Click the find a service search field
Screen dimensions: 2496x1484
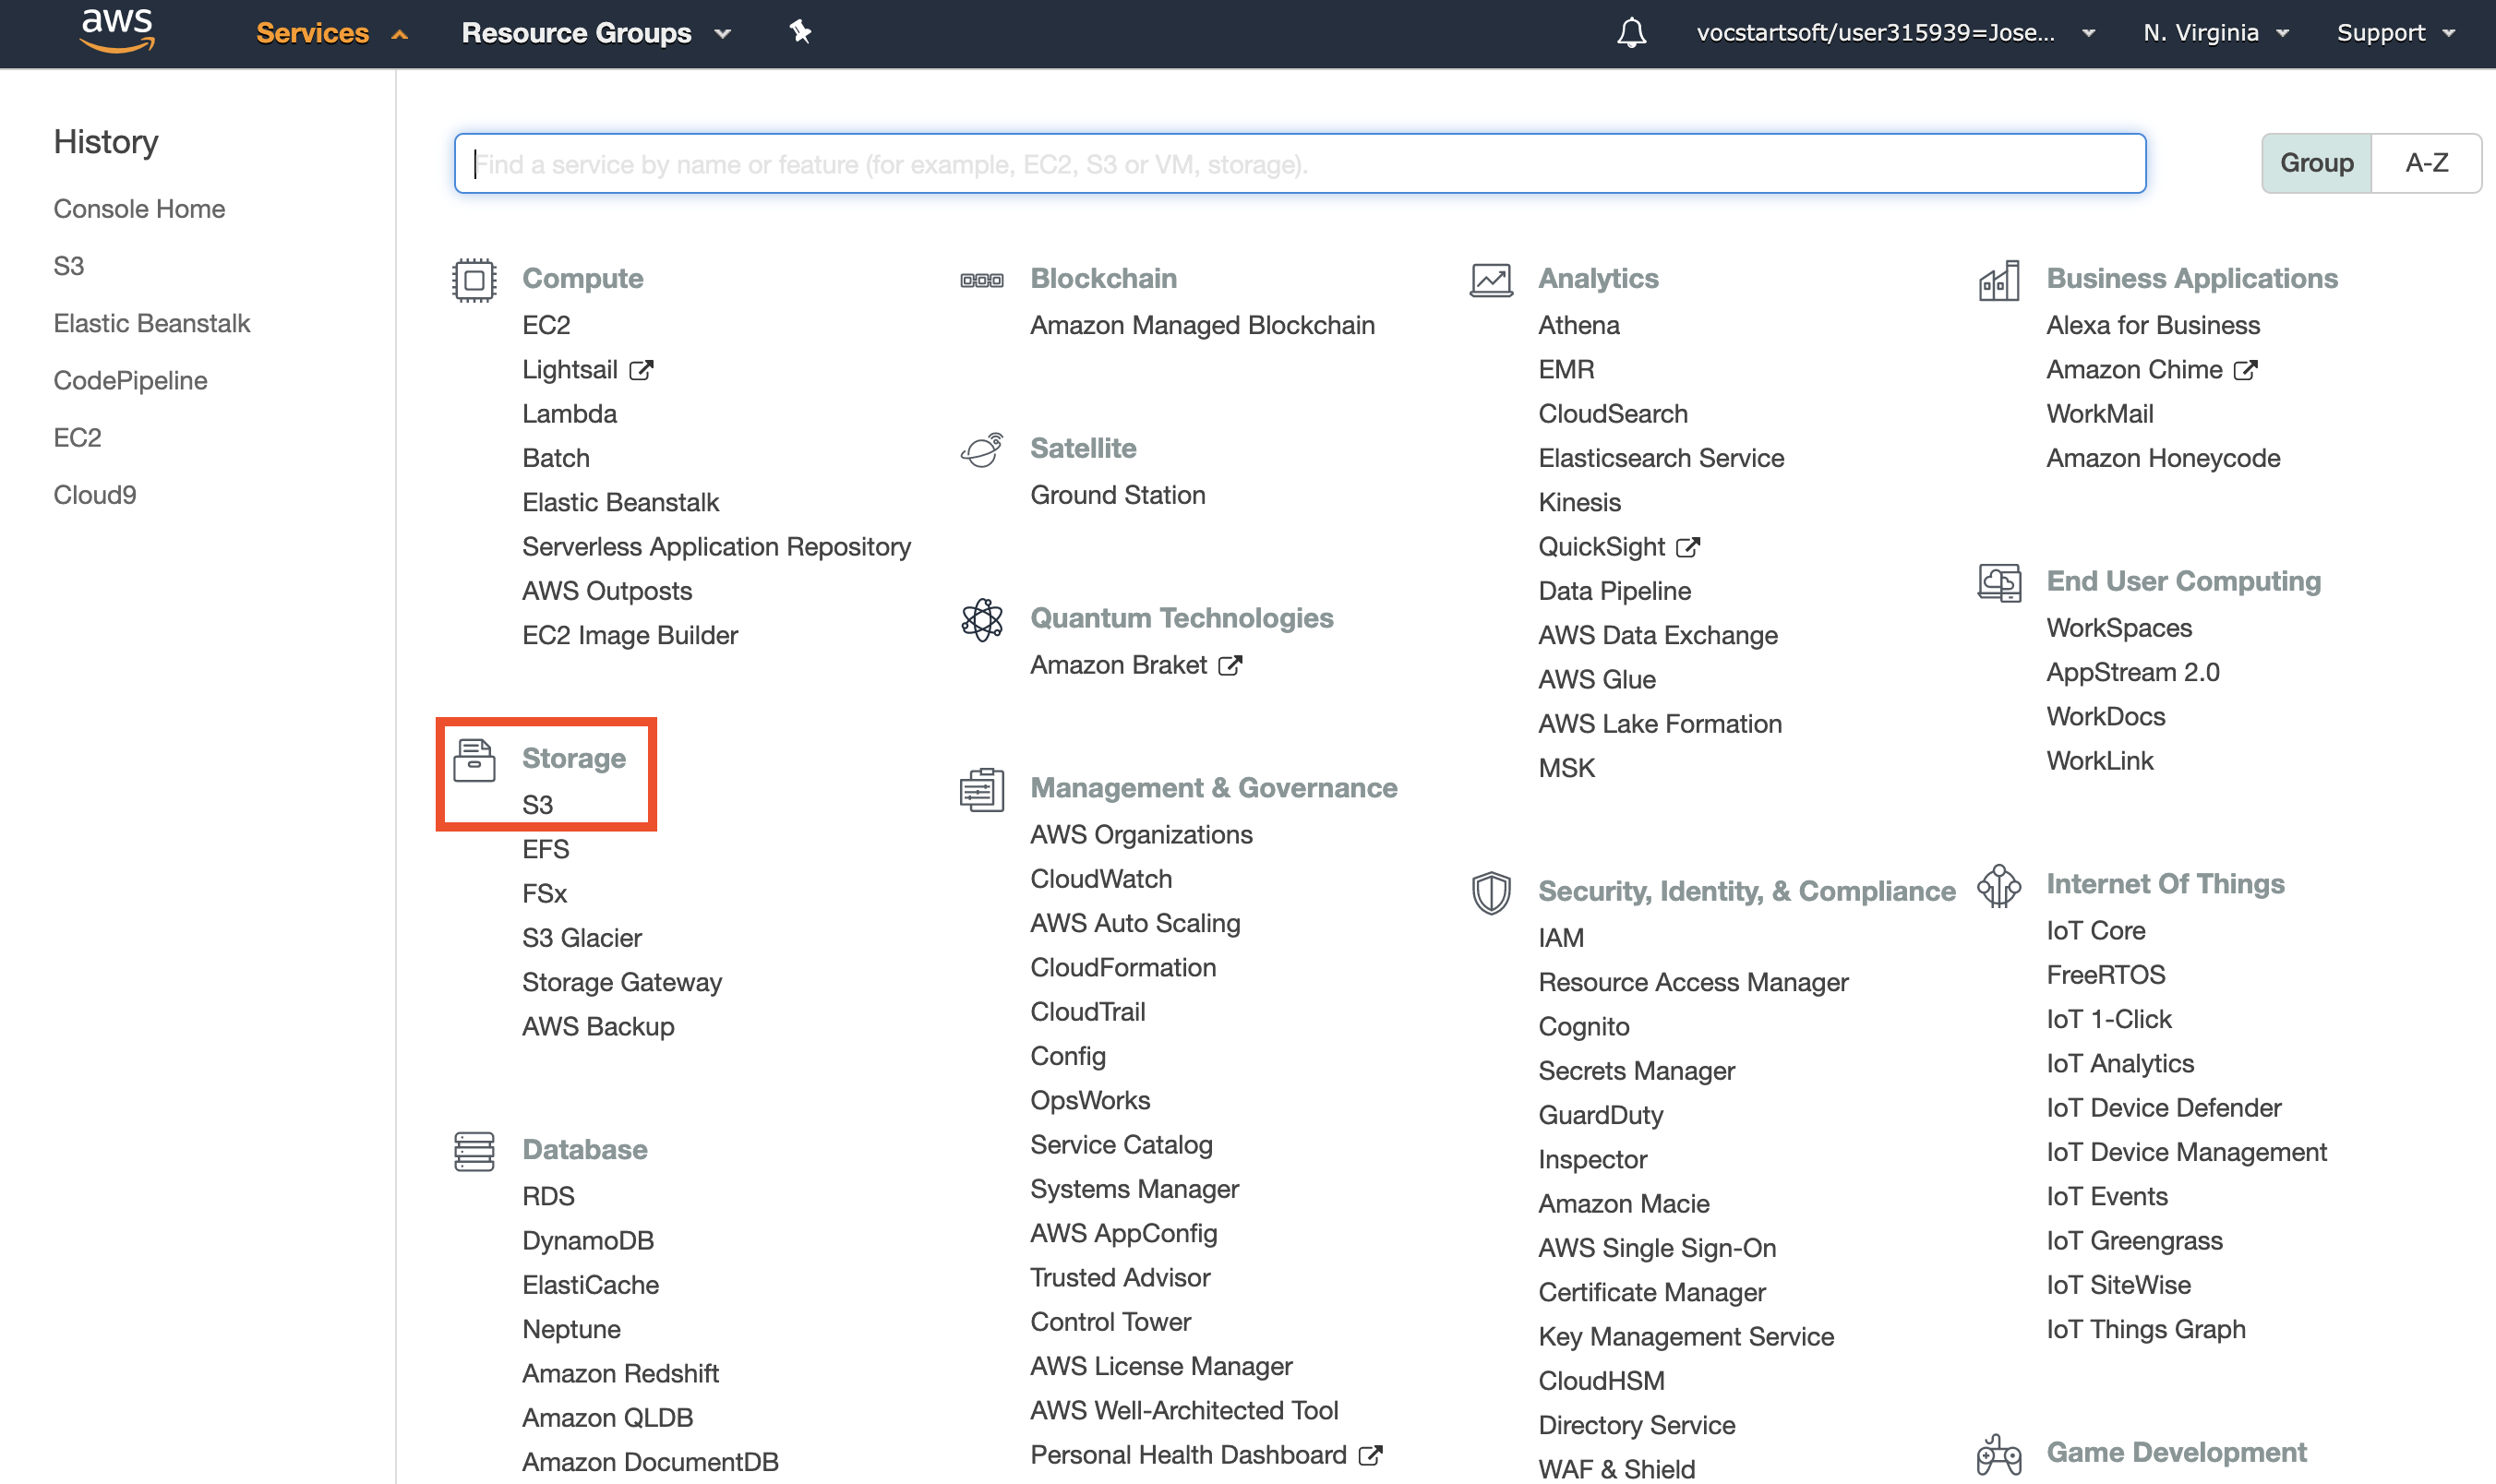click(x=1298, y=164)
